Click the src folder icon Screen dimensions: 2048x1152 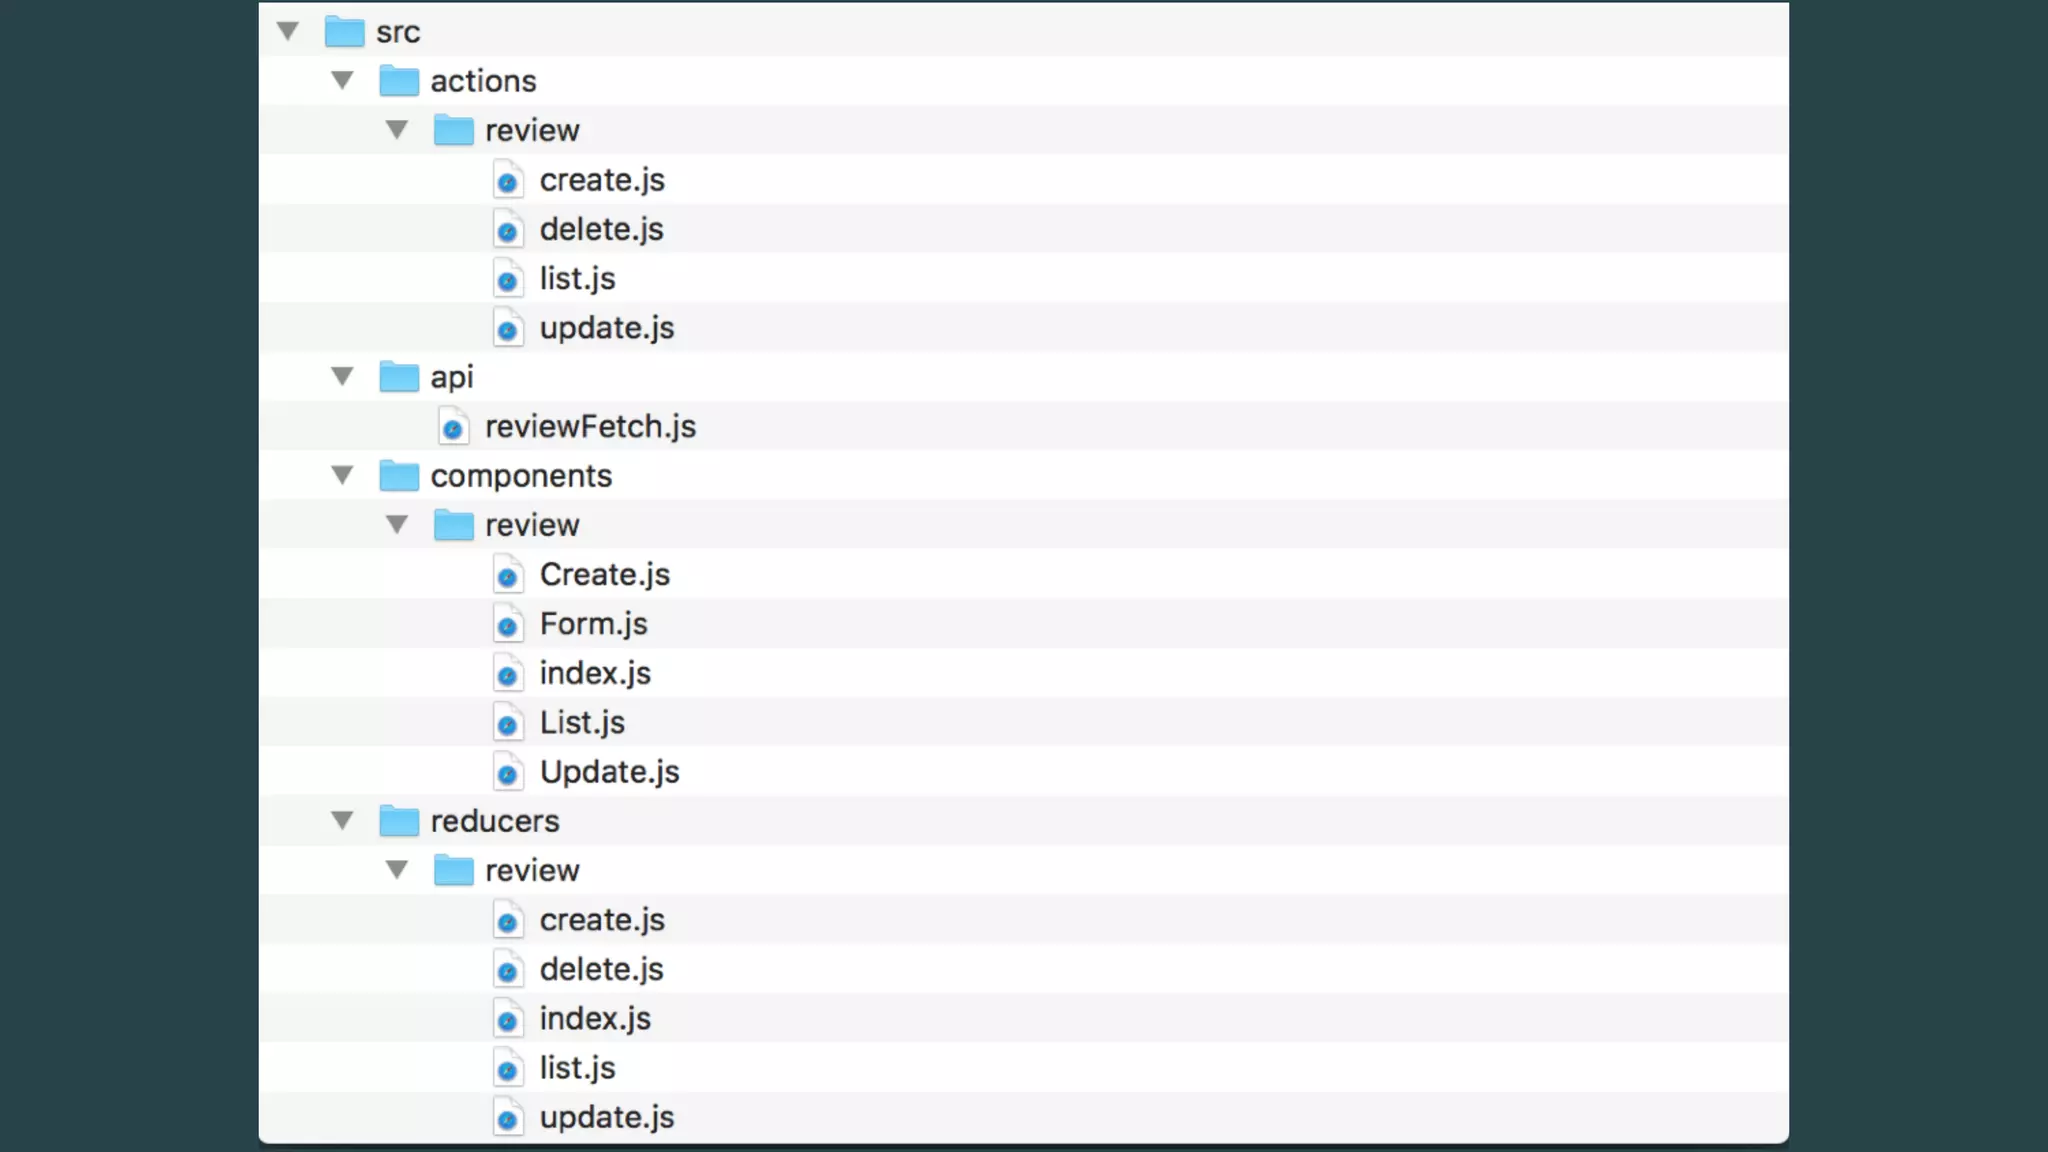click(x=344, y=32)
